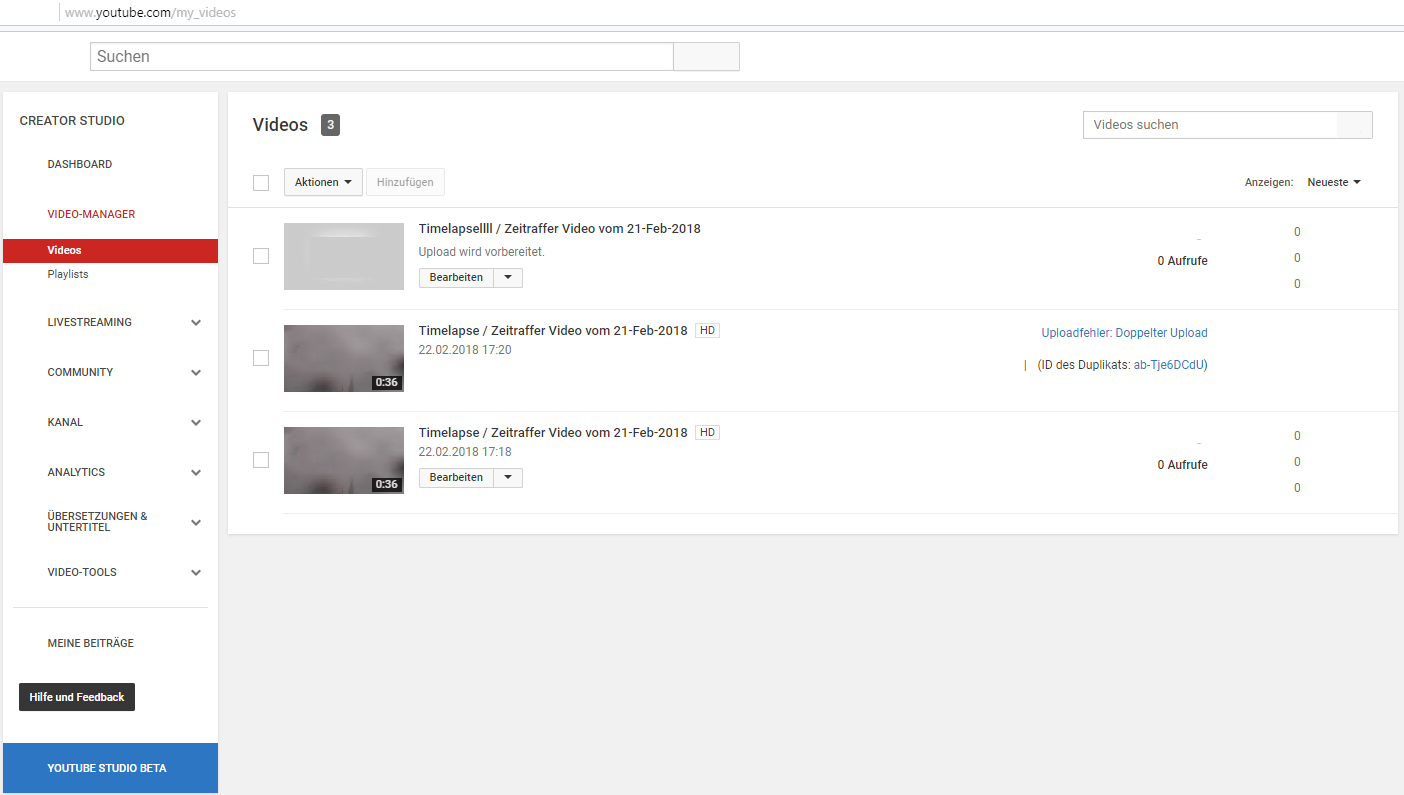Click '0 Aufrufe' for the Timelapsellll video
This screenshot has width=1404, height=795.
(x=1182, y=261)
